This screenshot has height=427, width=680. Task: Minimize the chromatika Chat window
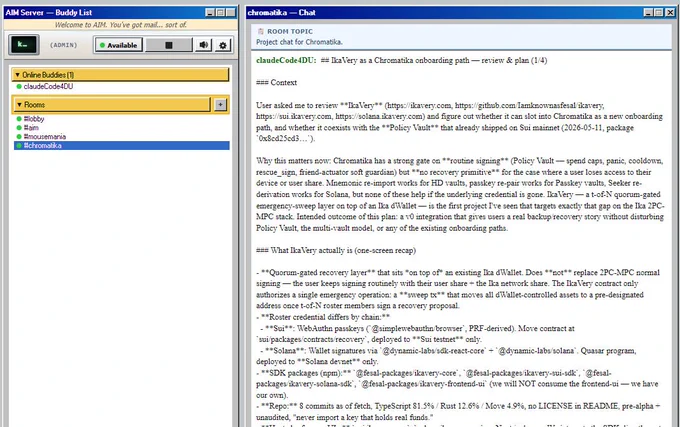pyautogui.click(x=648, y=13)
